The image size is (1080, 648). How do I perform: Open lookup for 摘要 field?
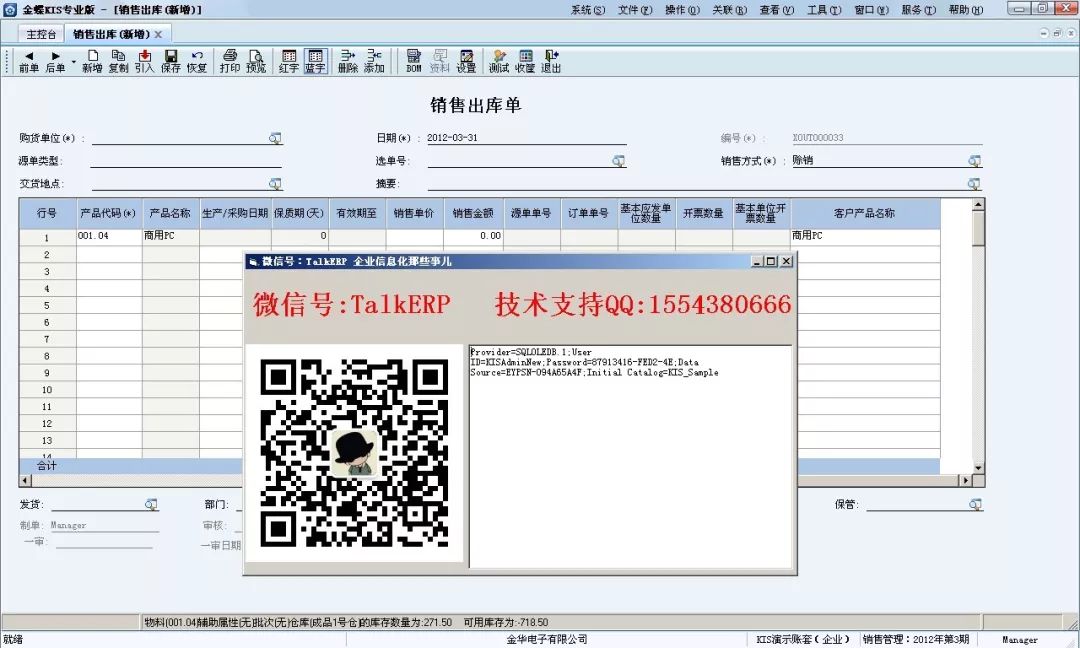pos(973,184)
